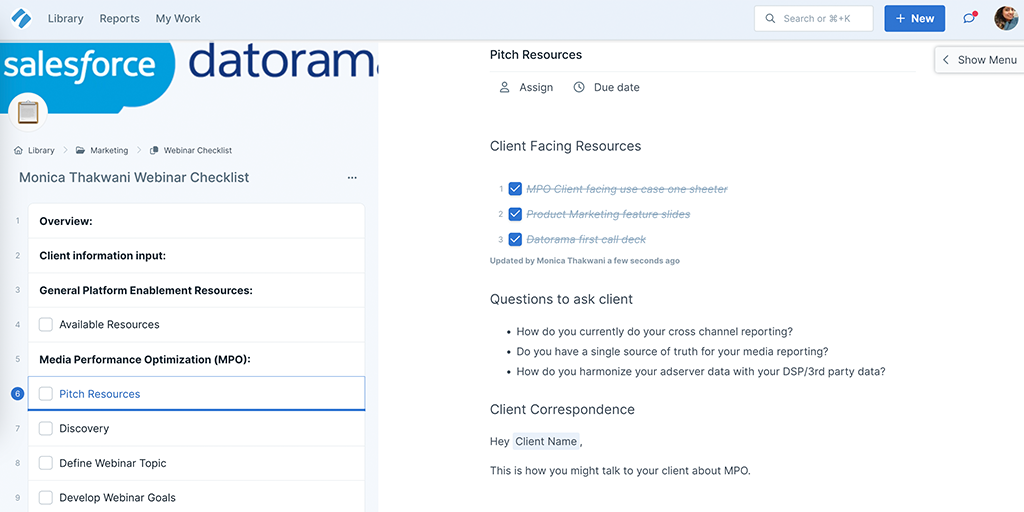
Task: Go to Marketing in the breadcrumb
Action: [109, 150]
